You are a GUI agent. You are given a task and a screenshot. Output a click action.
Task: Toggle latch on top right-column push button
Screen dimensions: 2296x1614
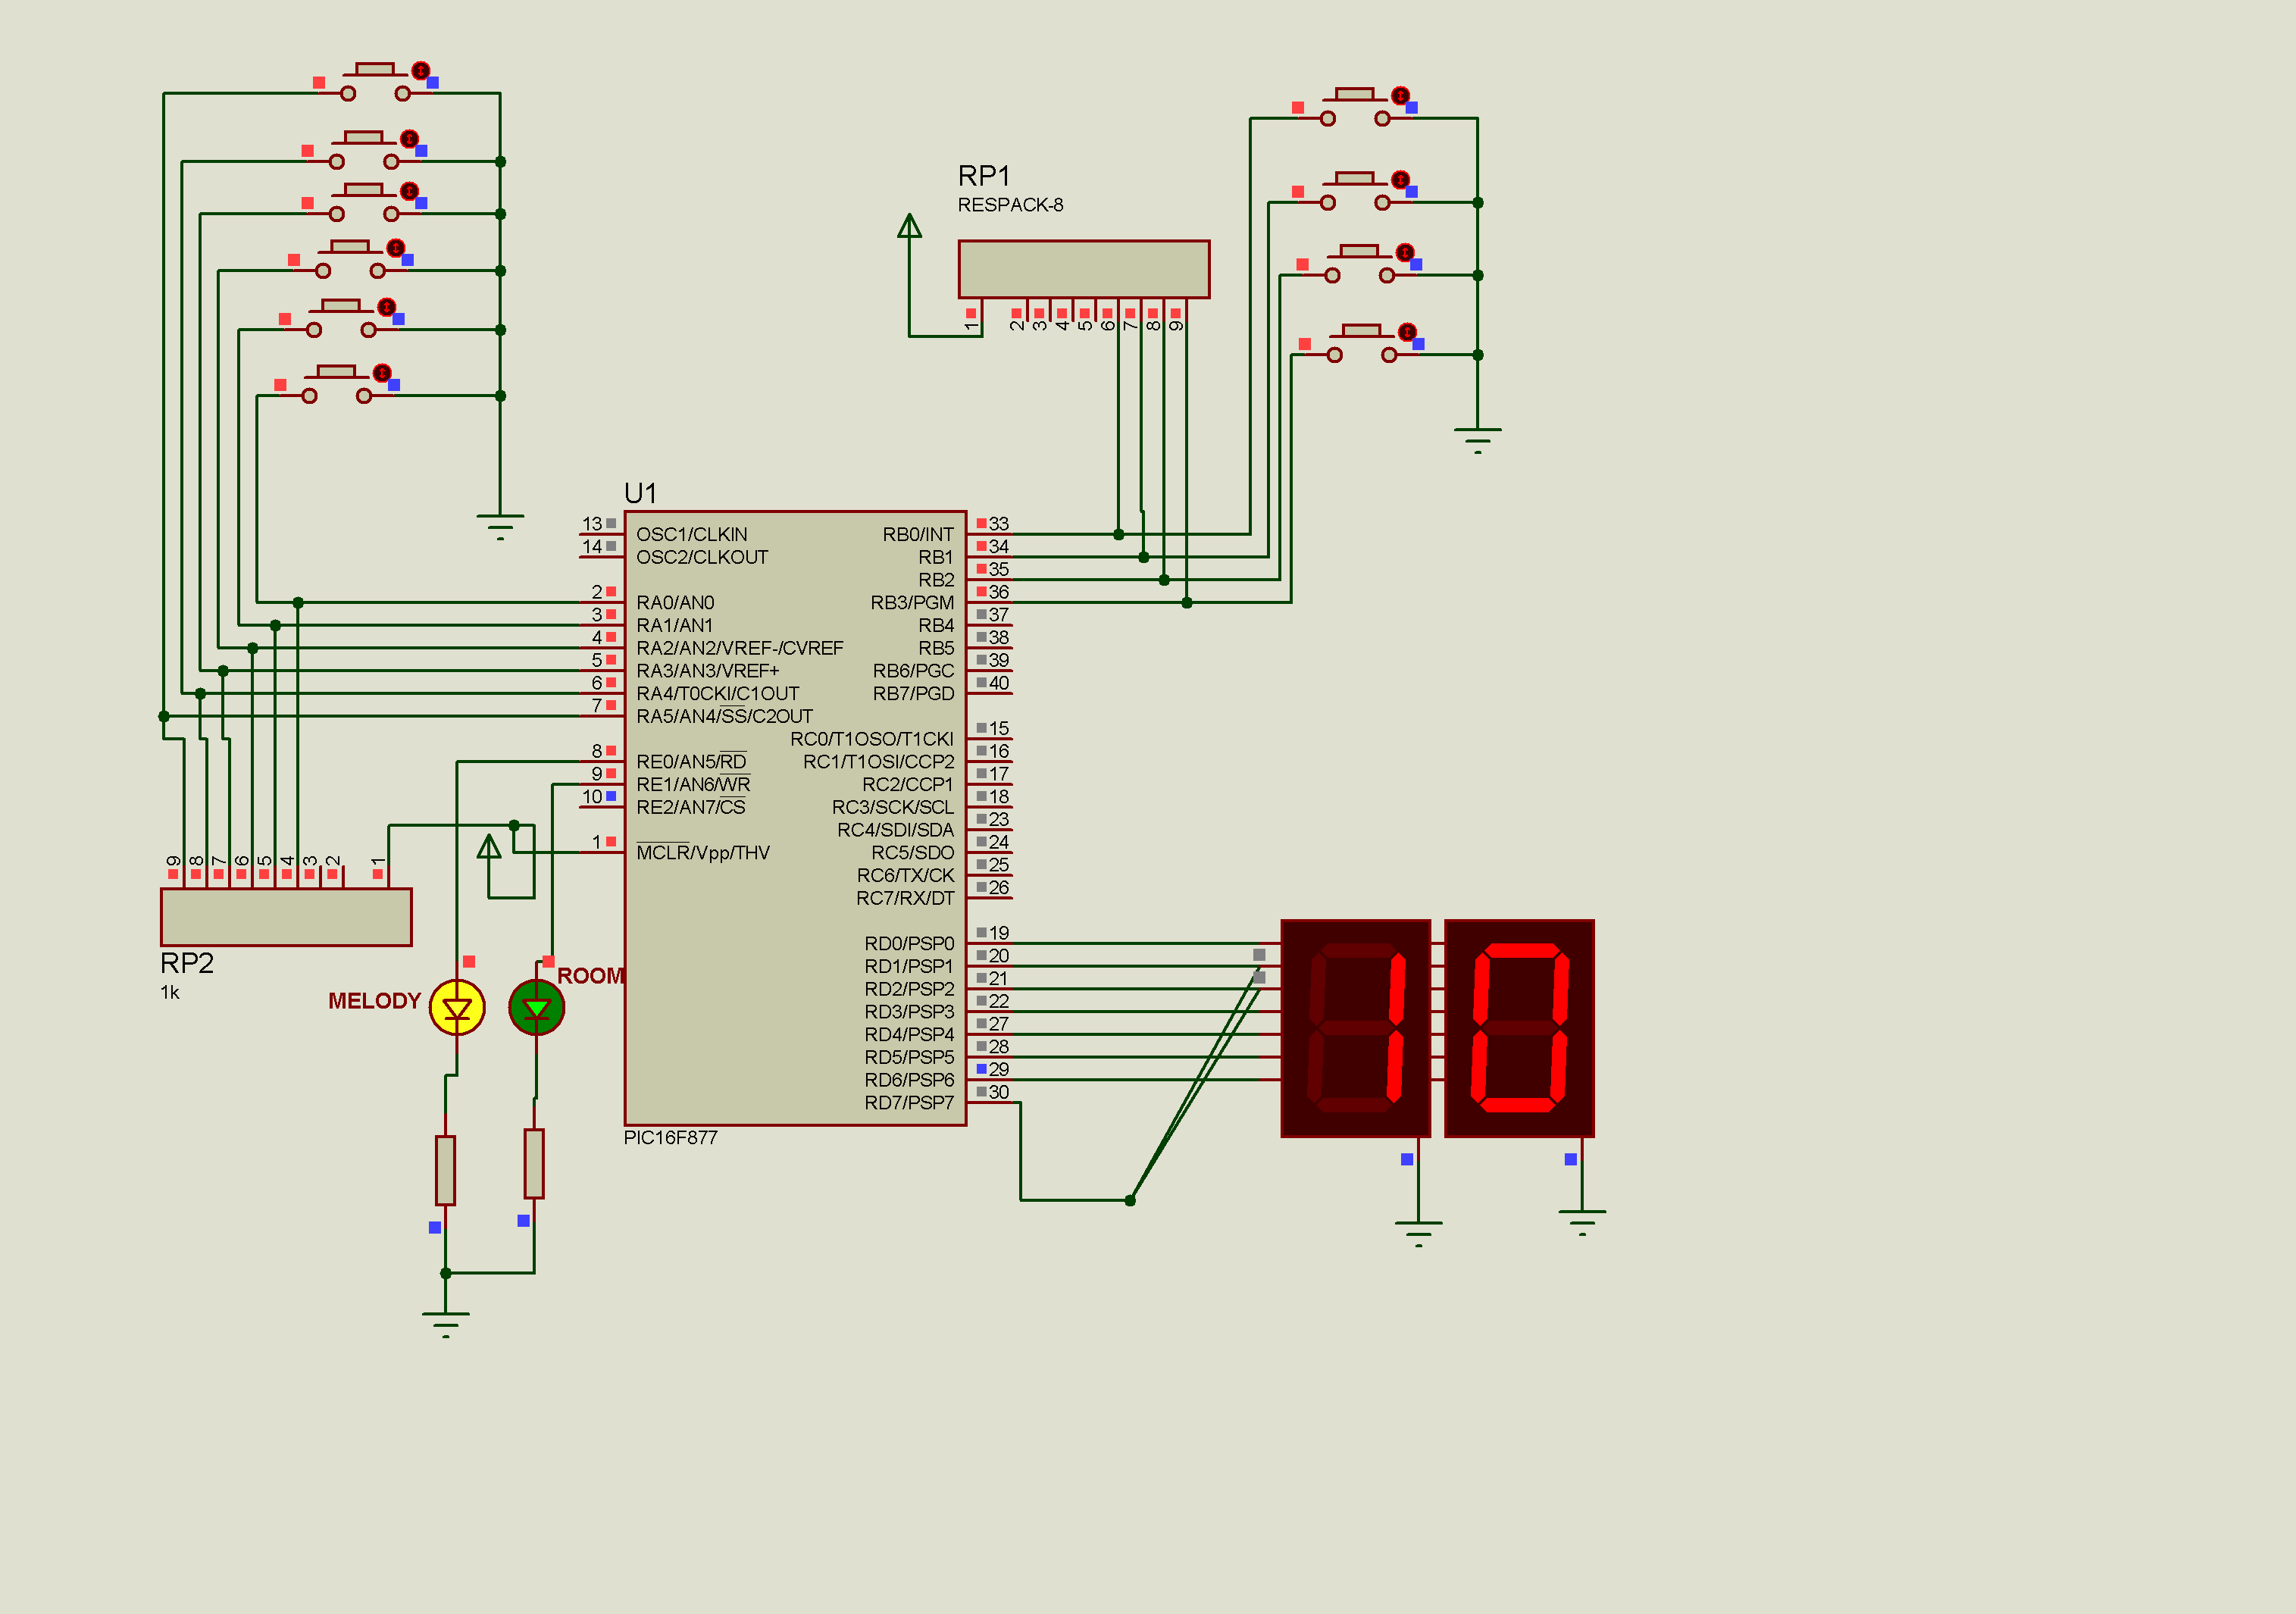pos(1400,95)
